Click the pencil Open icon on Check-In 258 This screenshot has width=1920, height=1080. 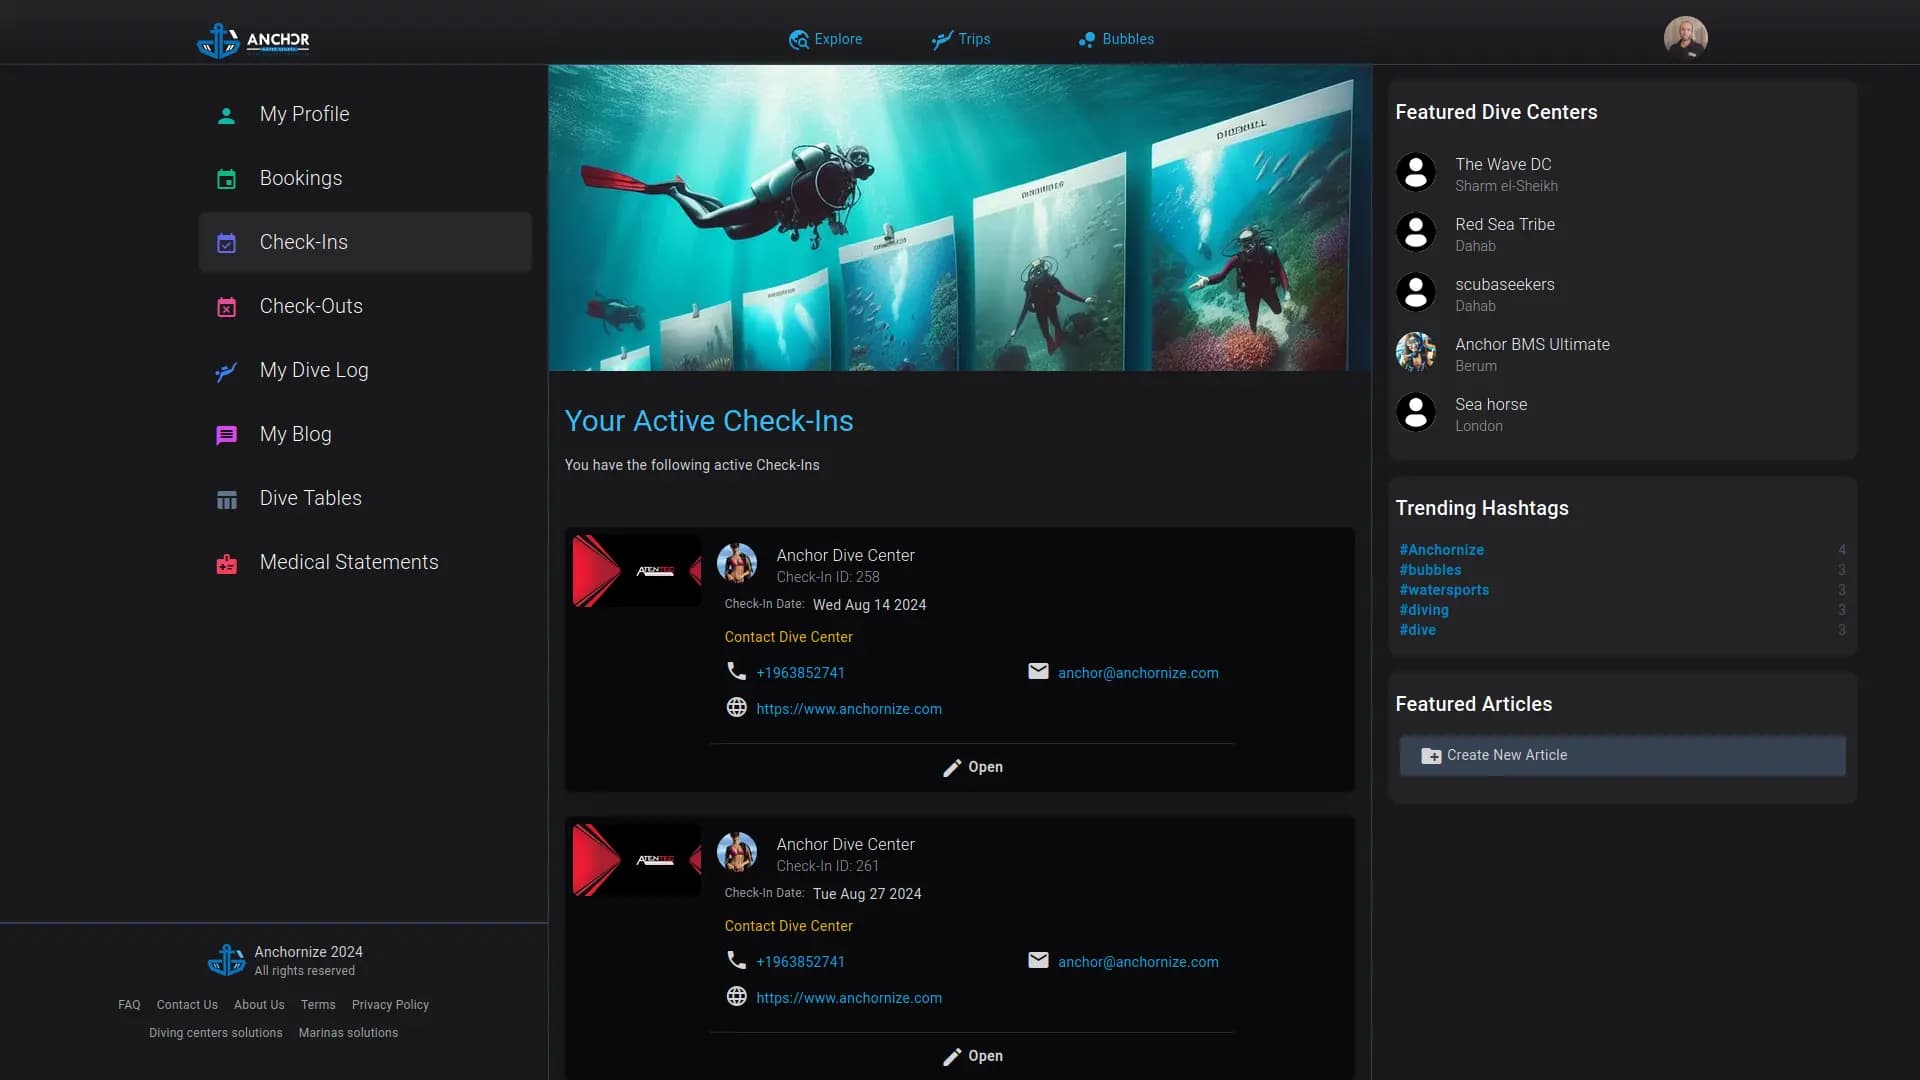(x=951, y=768)
